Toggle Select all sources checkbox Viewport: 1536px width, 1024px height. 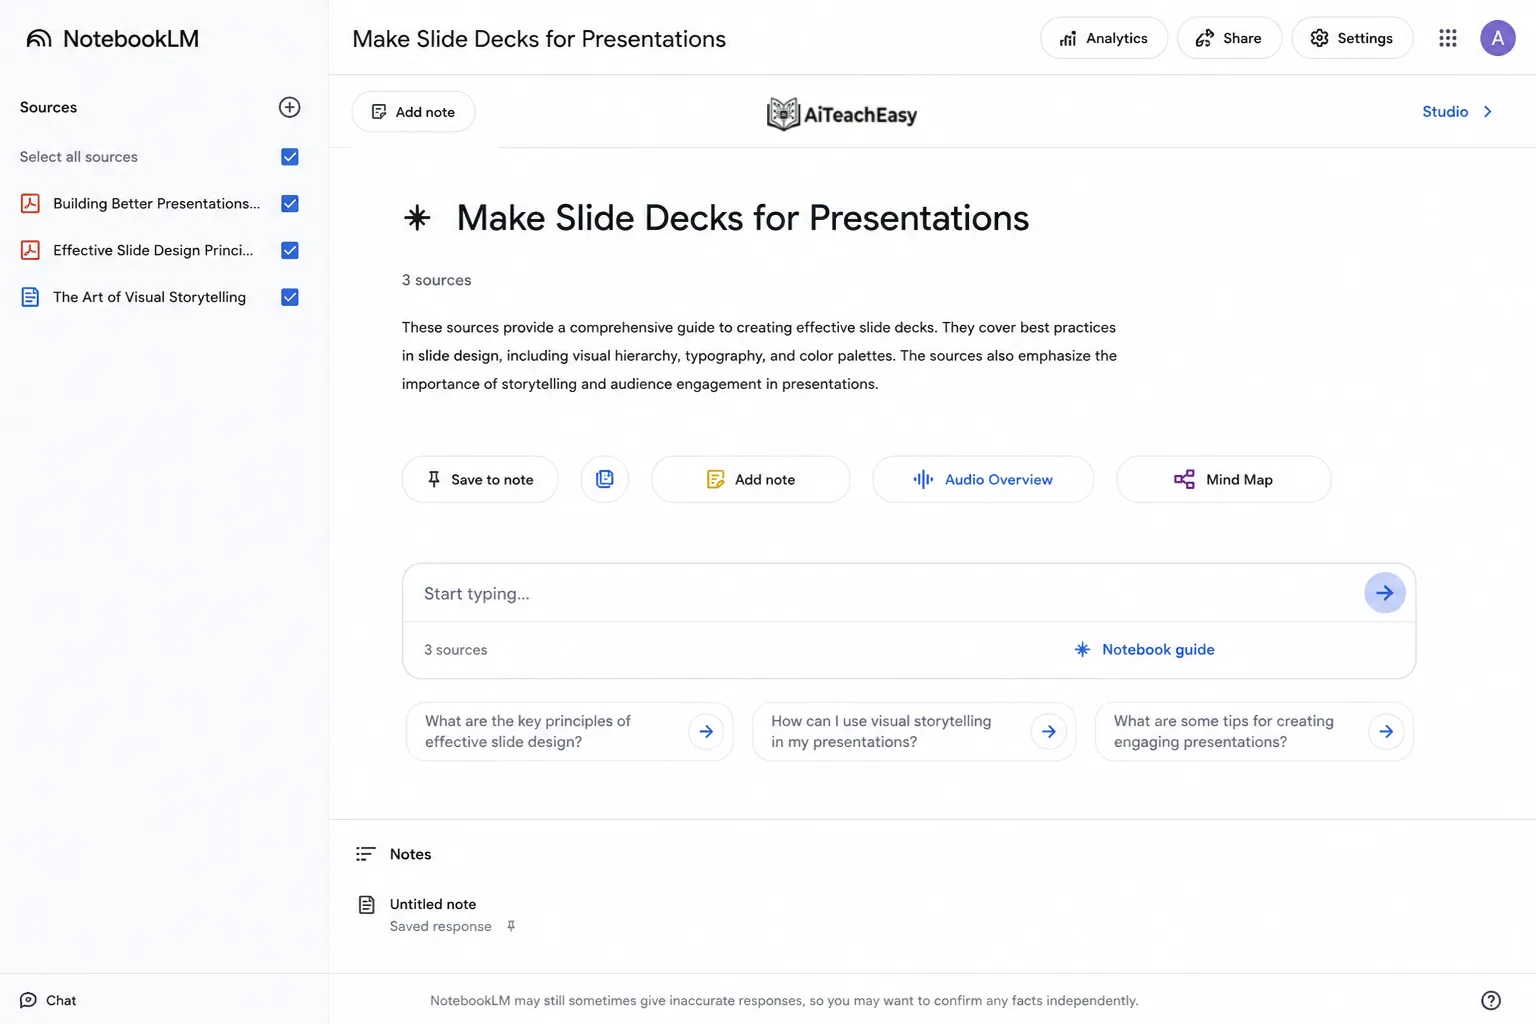pos(290,157)
